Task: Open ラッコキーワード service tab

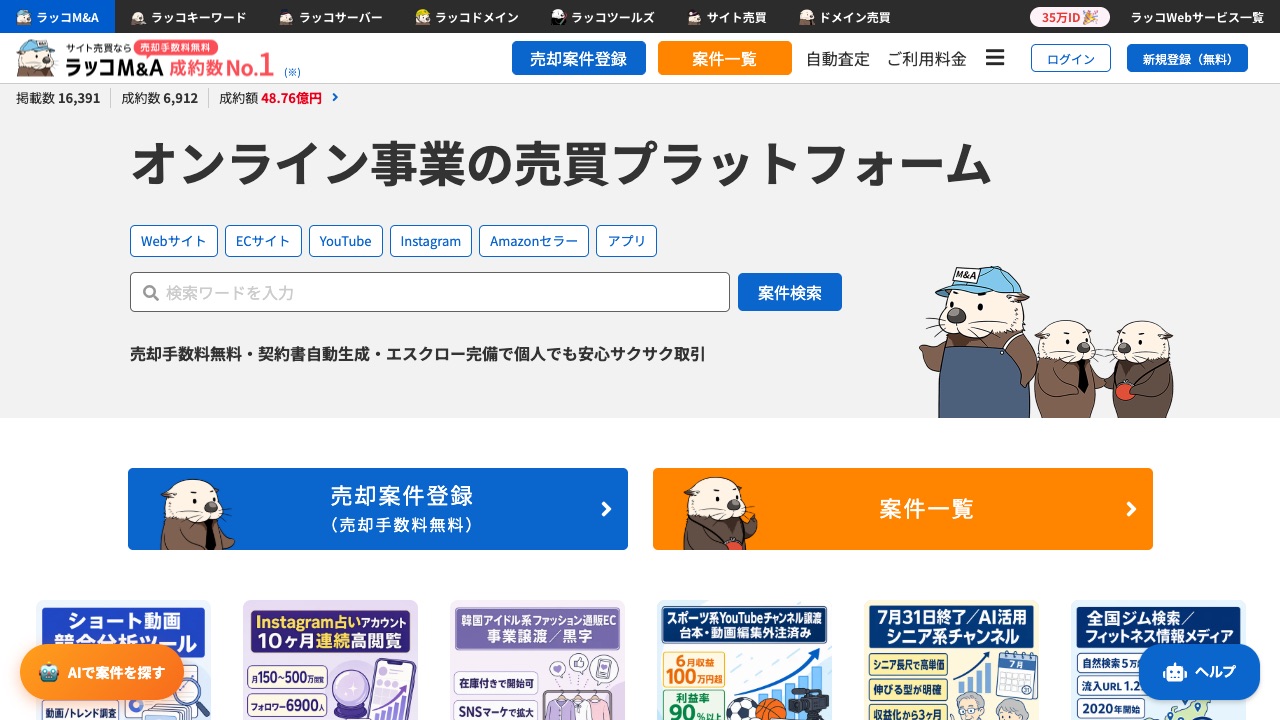Action: point(188,17)
